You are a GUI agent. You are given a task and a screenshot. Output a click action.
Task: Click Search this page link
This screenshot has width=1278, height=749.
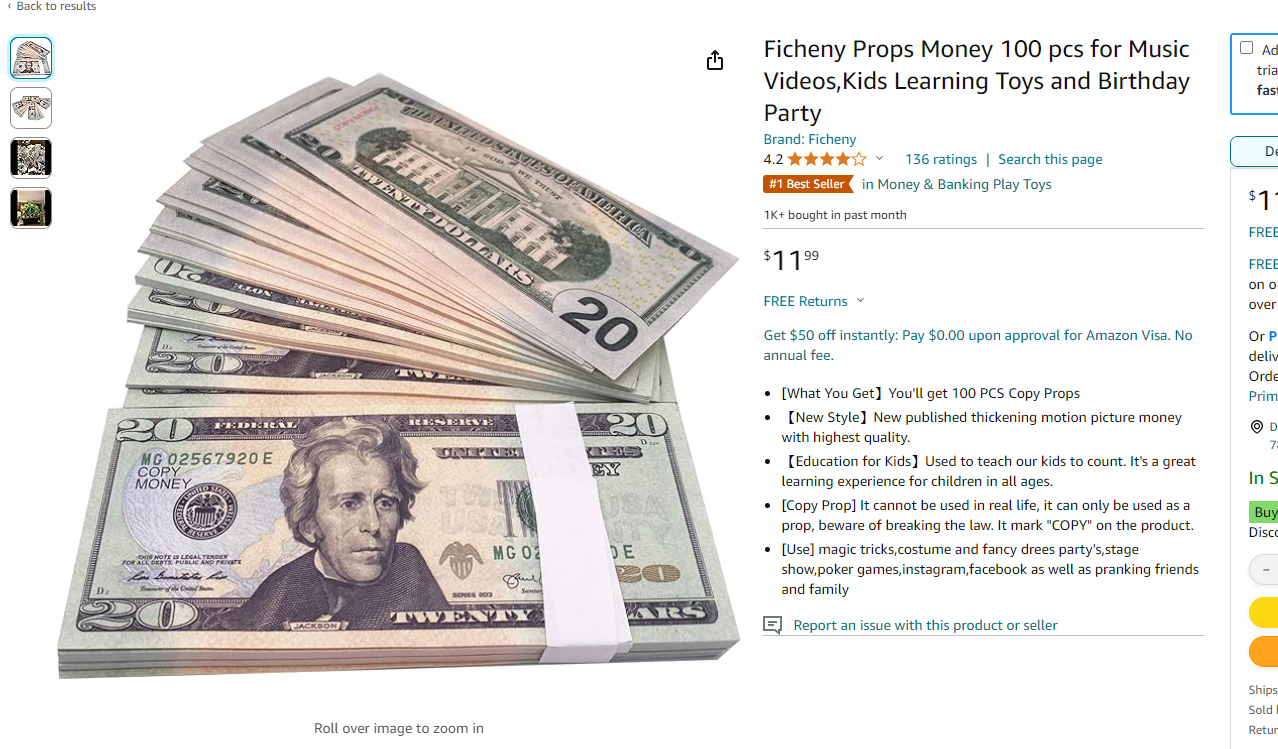pyautogui.click(x=1050, y=159)
